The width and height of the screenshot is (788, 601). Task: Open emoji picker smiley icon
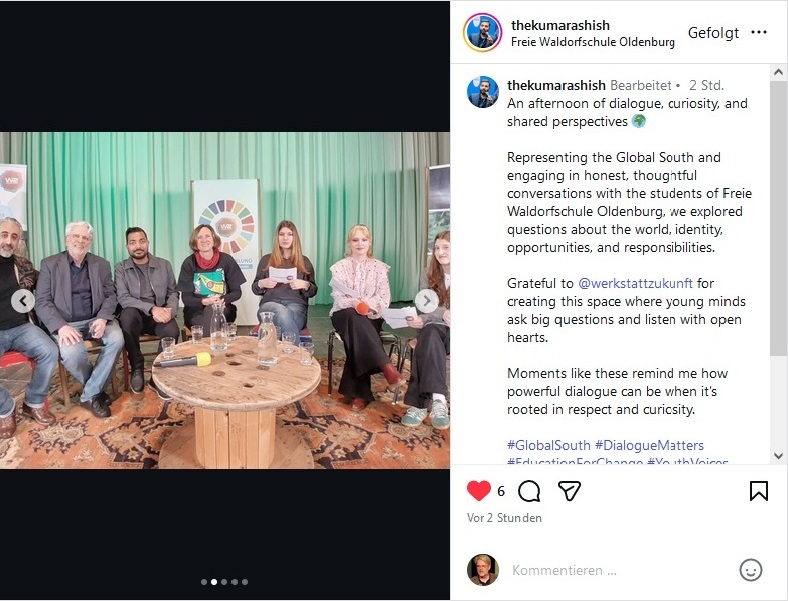pos(751,570)
